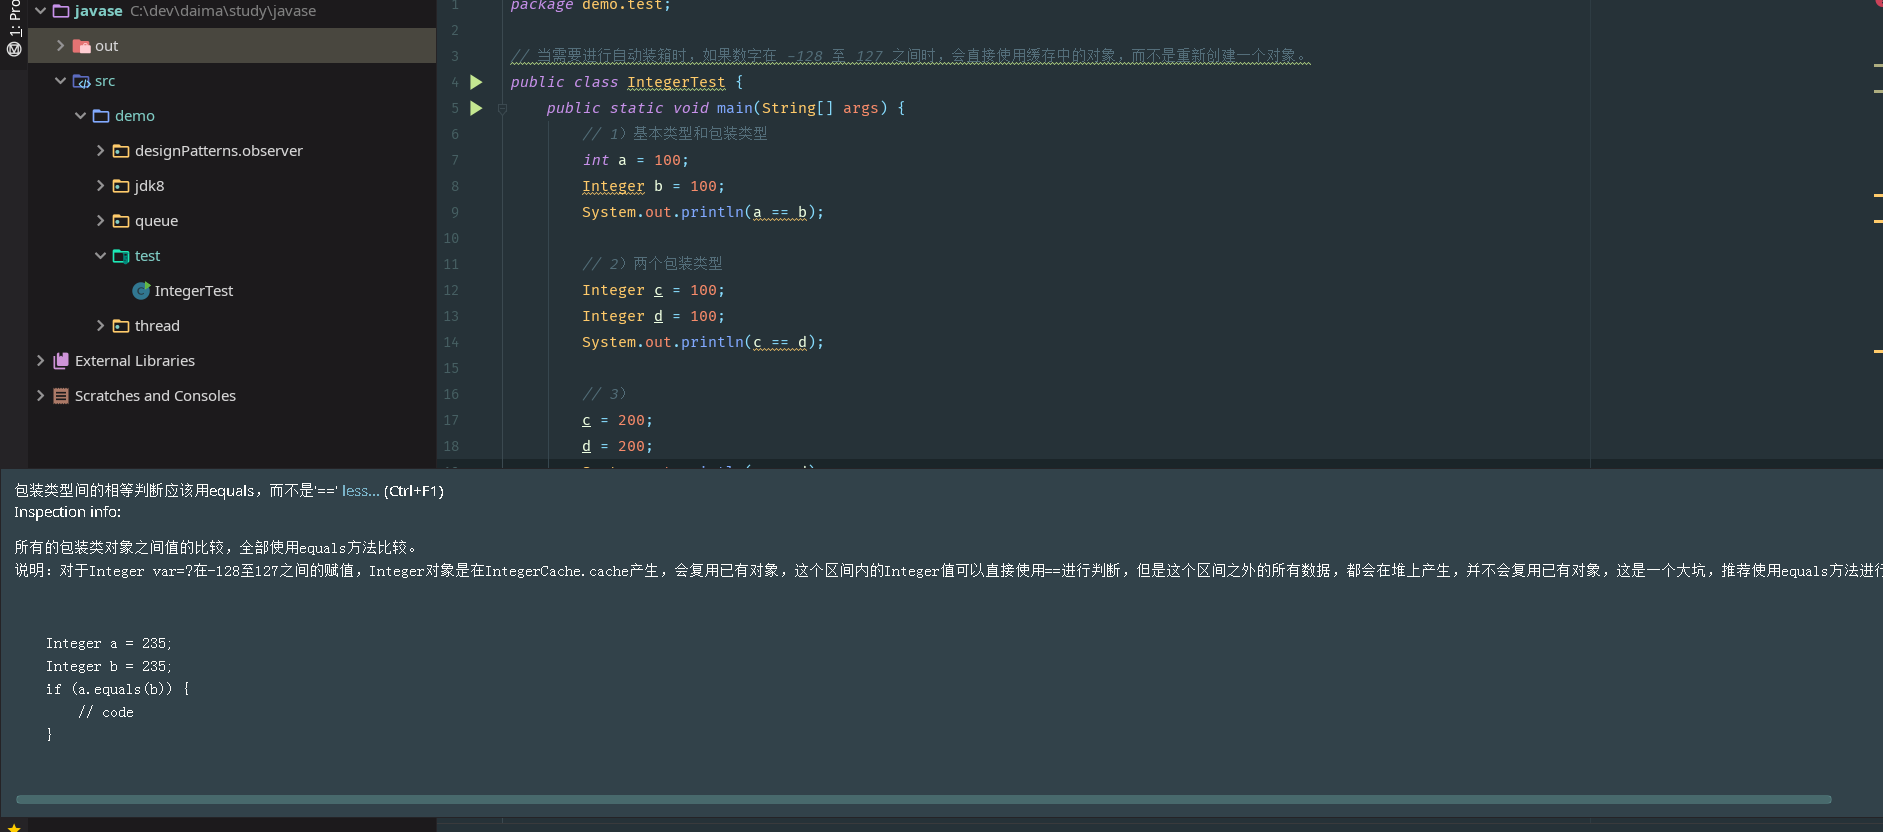Click run gutter icon beside class IntegerTest
Viewport: 1883px width, 832px height.
click(476, 82)
